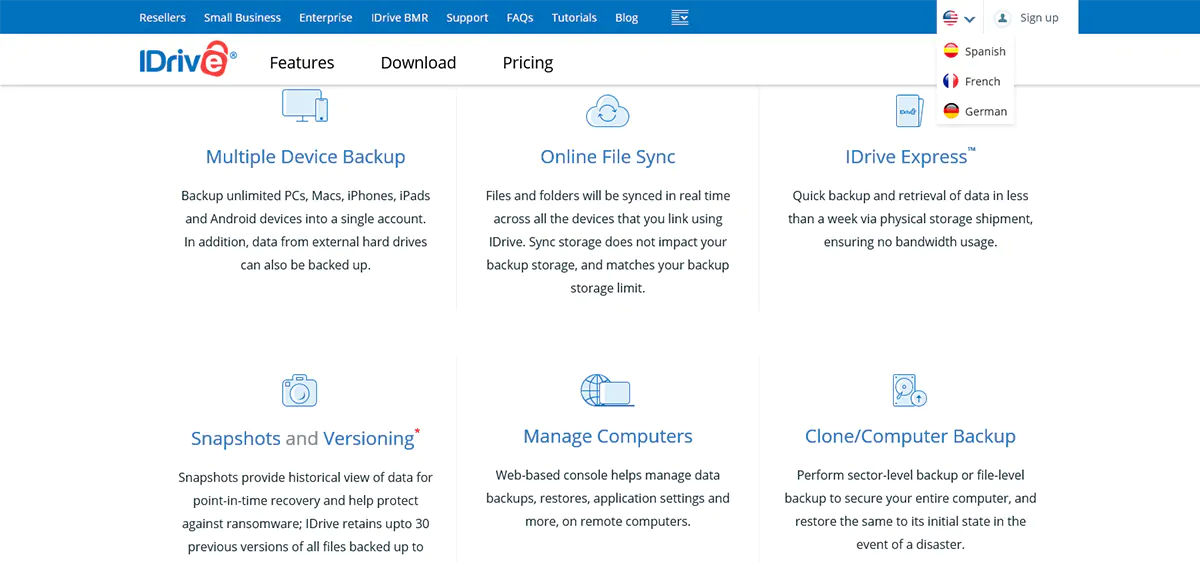Collapse the US flag language dropdown
Viewport: 1200px width, 562px height.
point(959,18)
